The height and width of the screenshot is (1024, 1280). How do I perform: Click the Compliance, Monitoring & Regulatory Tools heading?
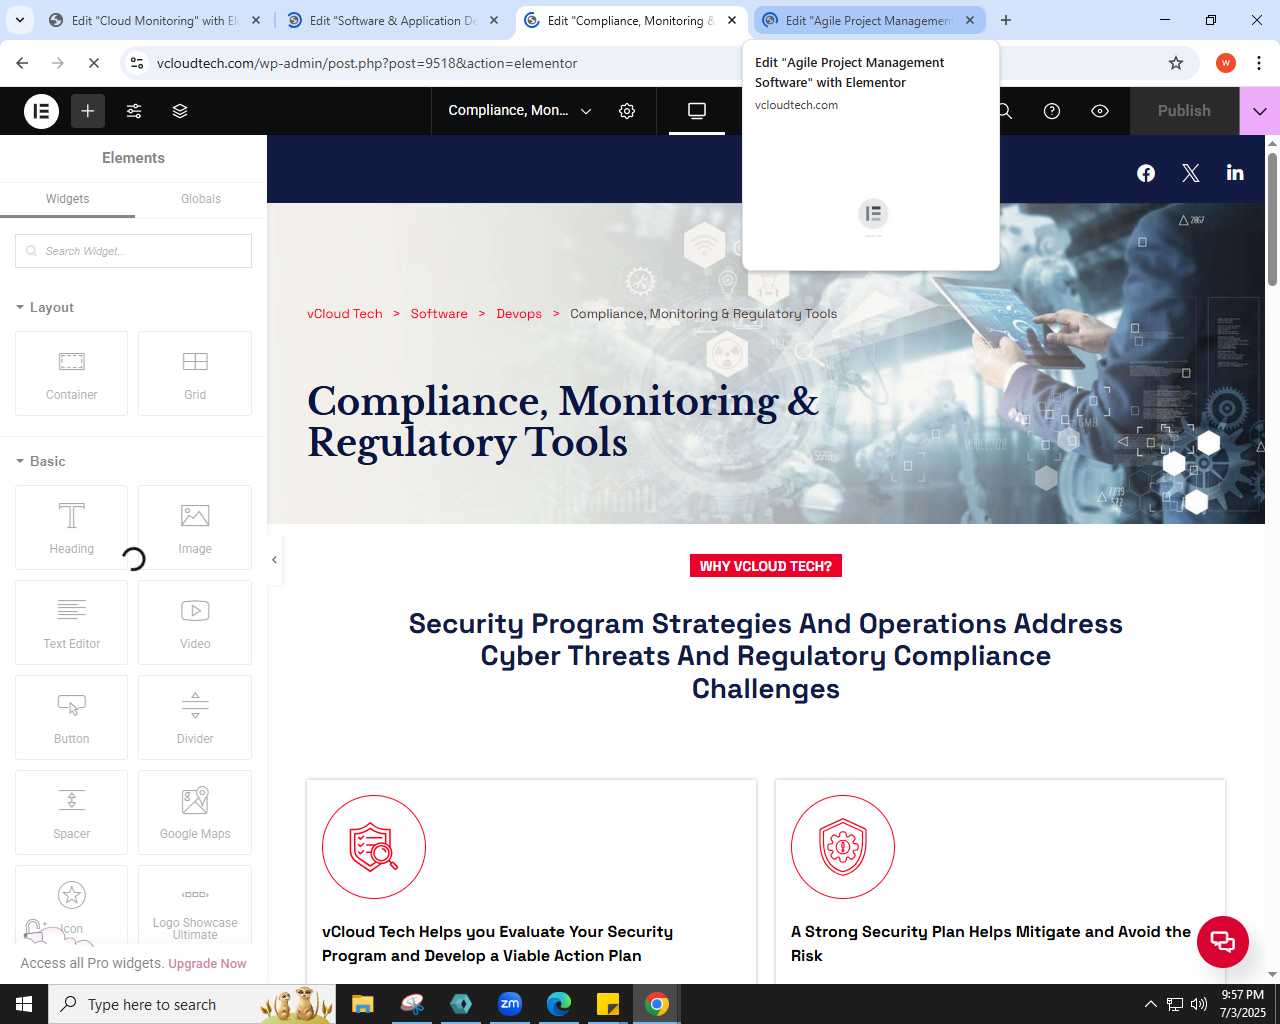(562, 421)
